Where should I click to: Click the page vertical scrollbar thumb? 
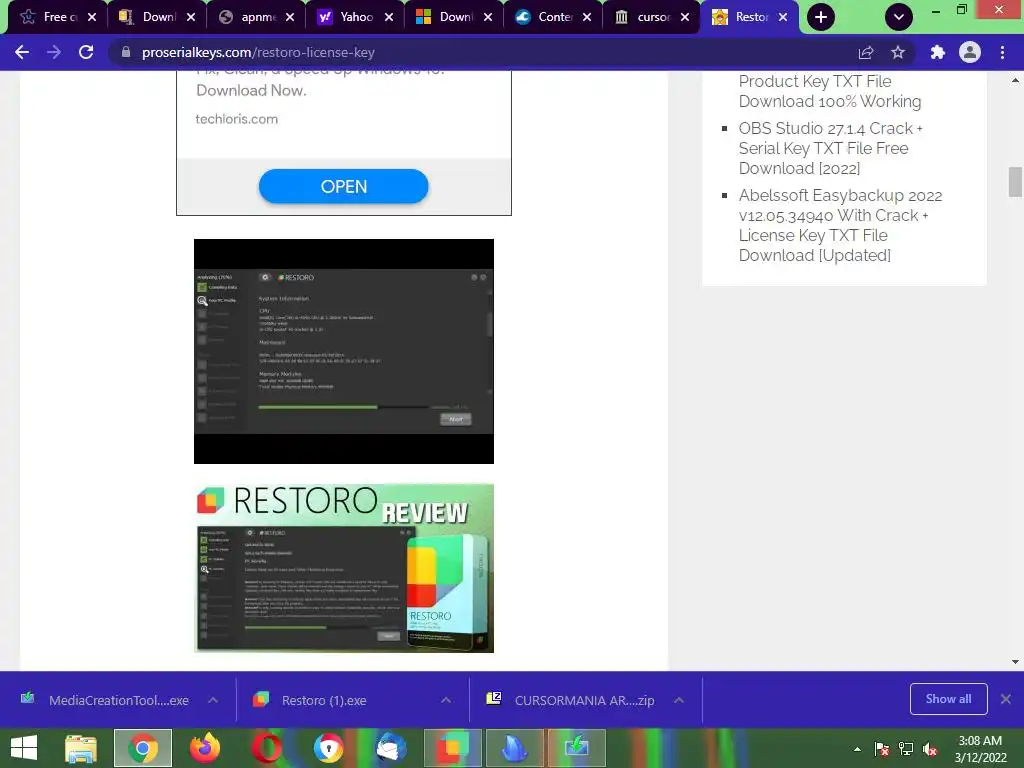[x=1015, y=182]
